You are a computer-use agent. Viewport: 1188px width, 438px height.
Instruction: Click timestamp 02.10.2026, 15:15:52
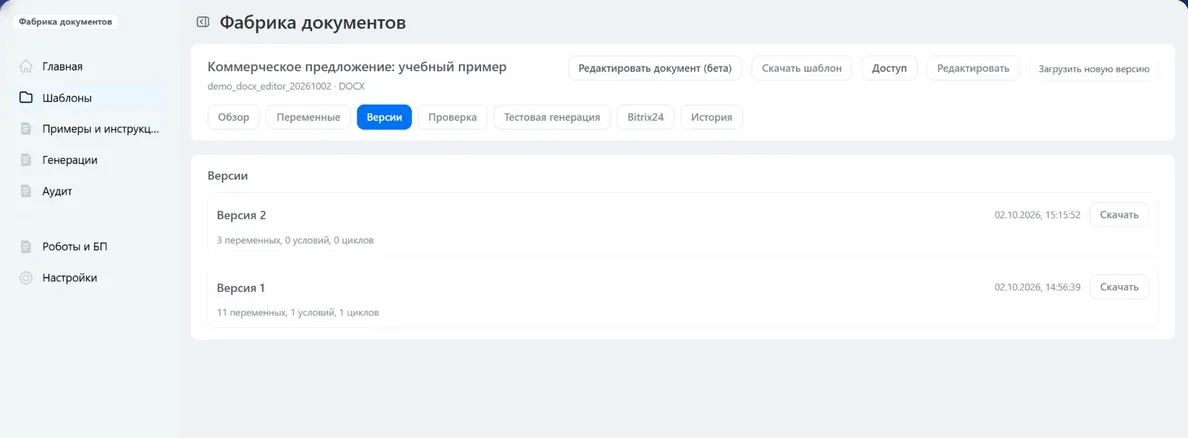[x=1037, y=215]
